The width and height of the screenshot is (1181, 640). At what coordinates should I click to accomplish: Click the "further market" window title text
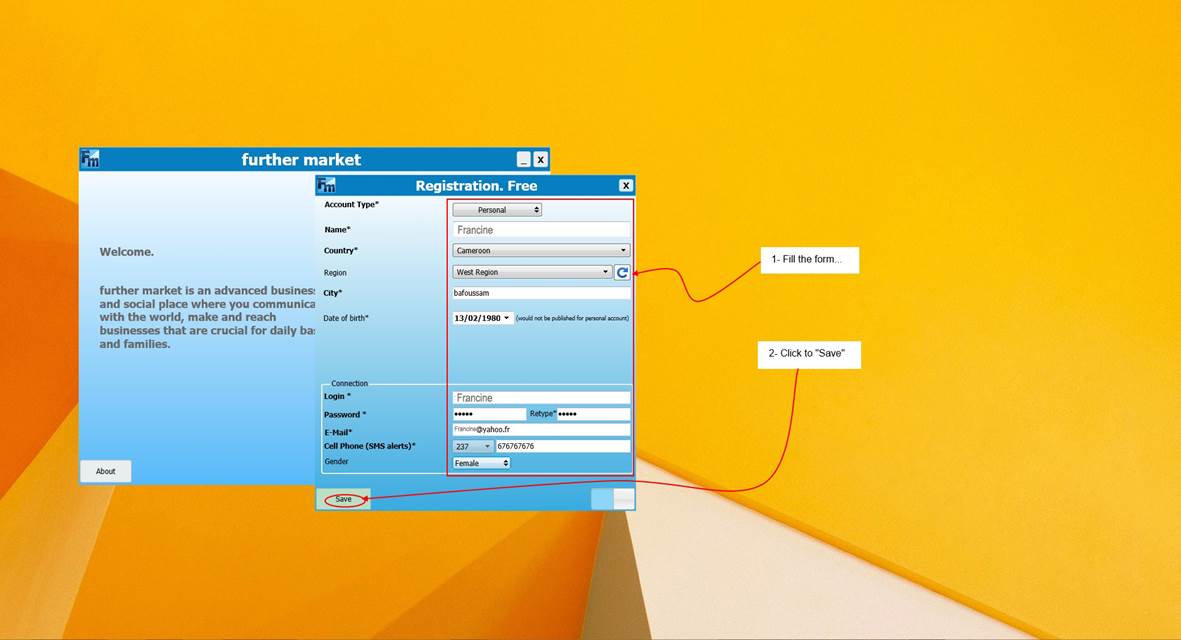pyautogui.click(x=301, y=160)
